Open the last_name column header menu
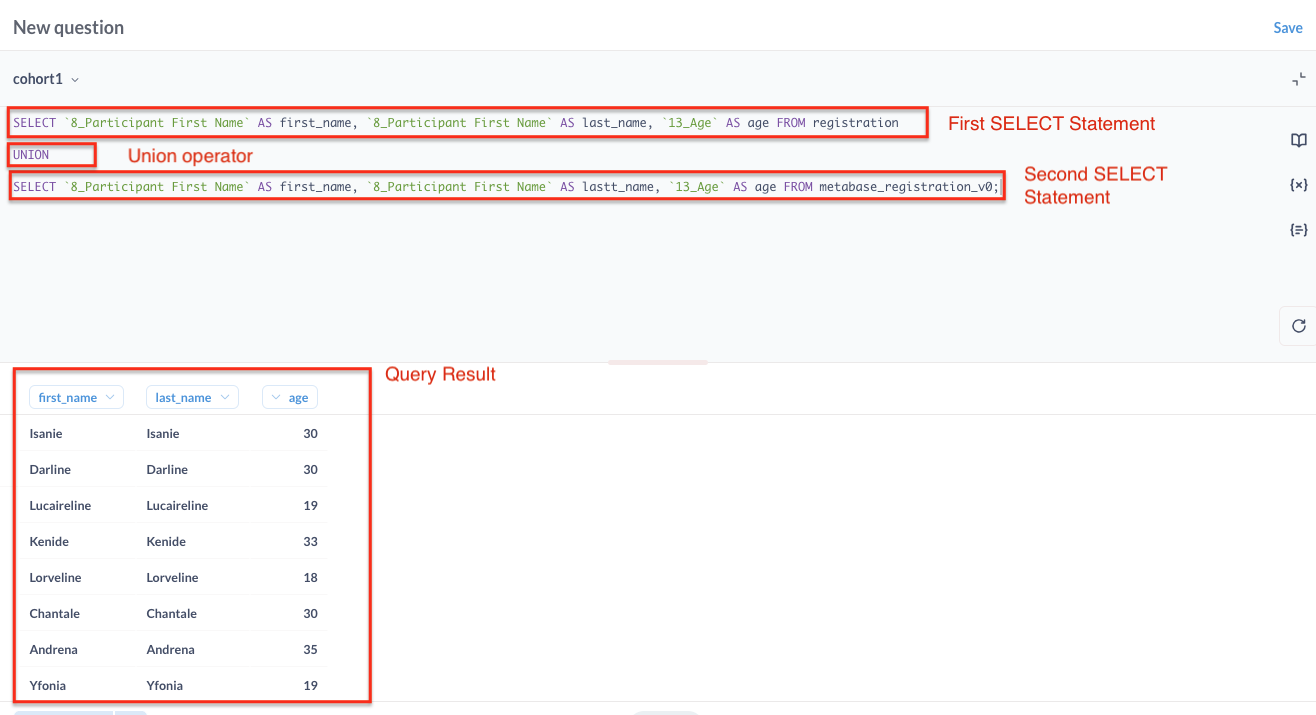1316x715 pixels. pos(192,397)
